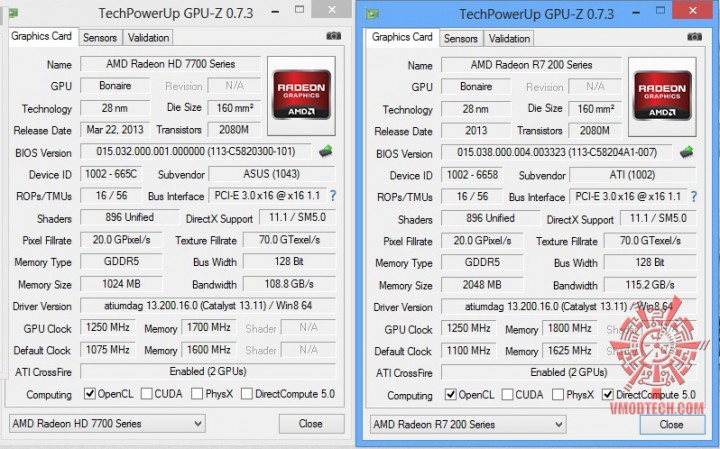Click Device ID value 1002 - 665C
This screenshot has height=449, width=720.
[x=111, y=174]
